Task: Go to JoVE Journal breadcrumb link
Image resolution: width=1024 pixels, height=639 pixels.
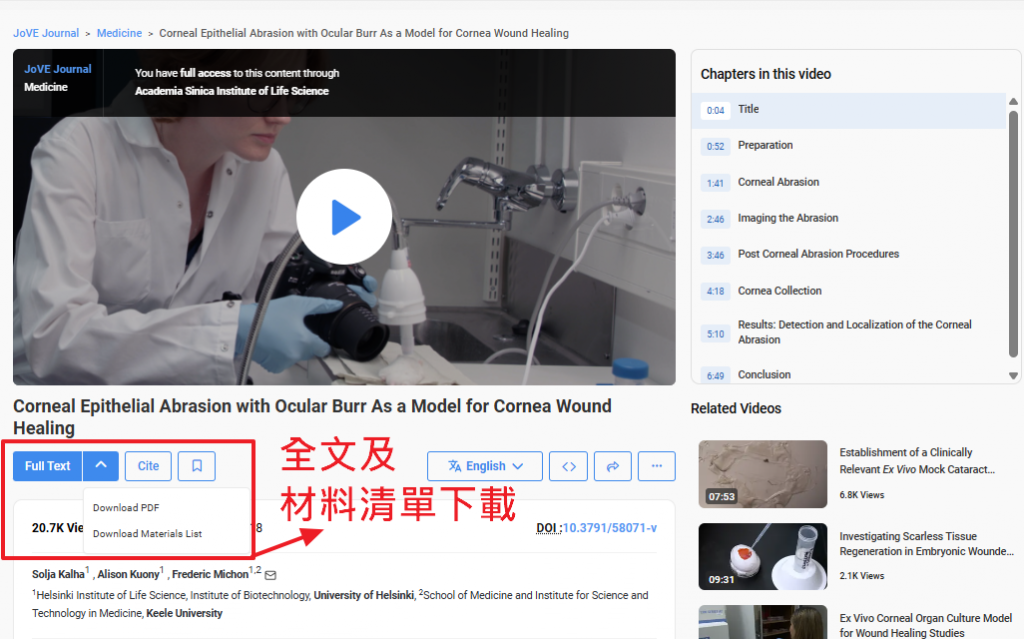Action: (46, 33)
